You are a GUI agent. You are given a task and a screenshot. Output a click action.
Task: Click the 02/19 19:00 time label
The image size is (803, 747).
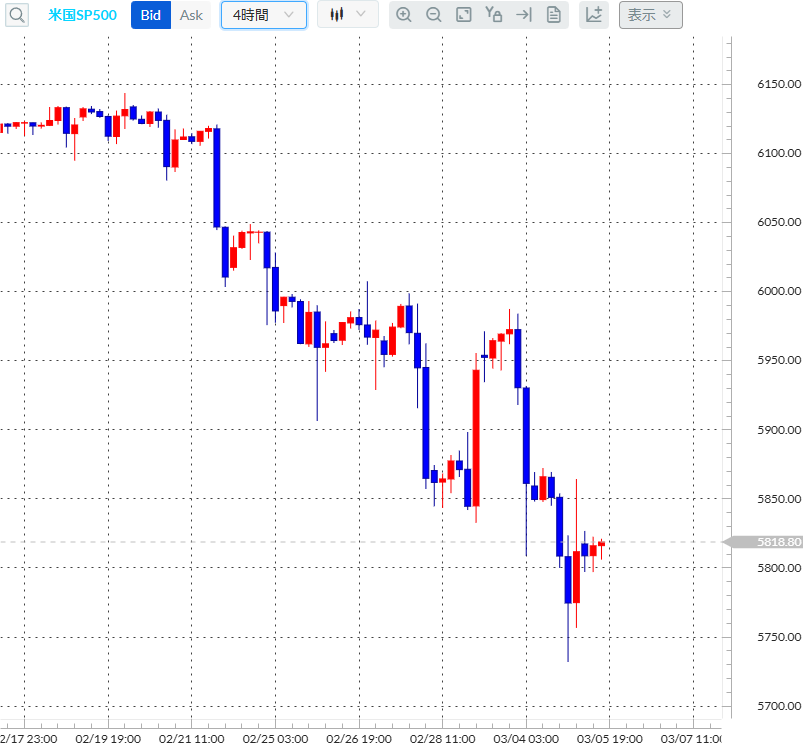(x=108, y=739)
